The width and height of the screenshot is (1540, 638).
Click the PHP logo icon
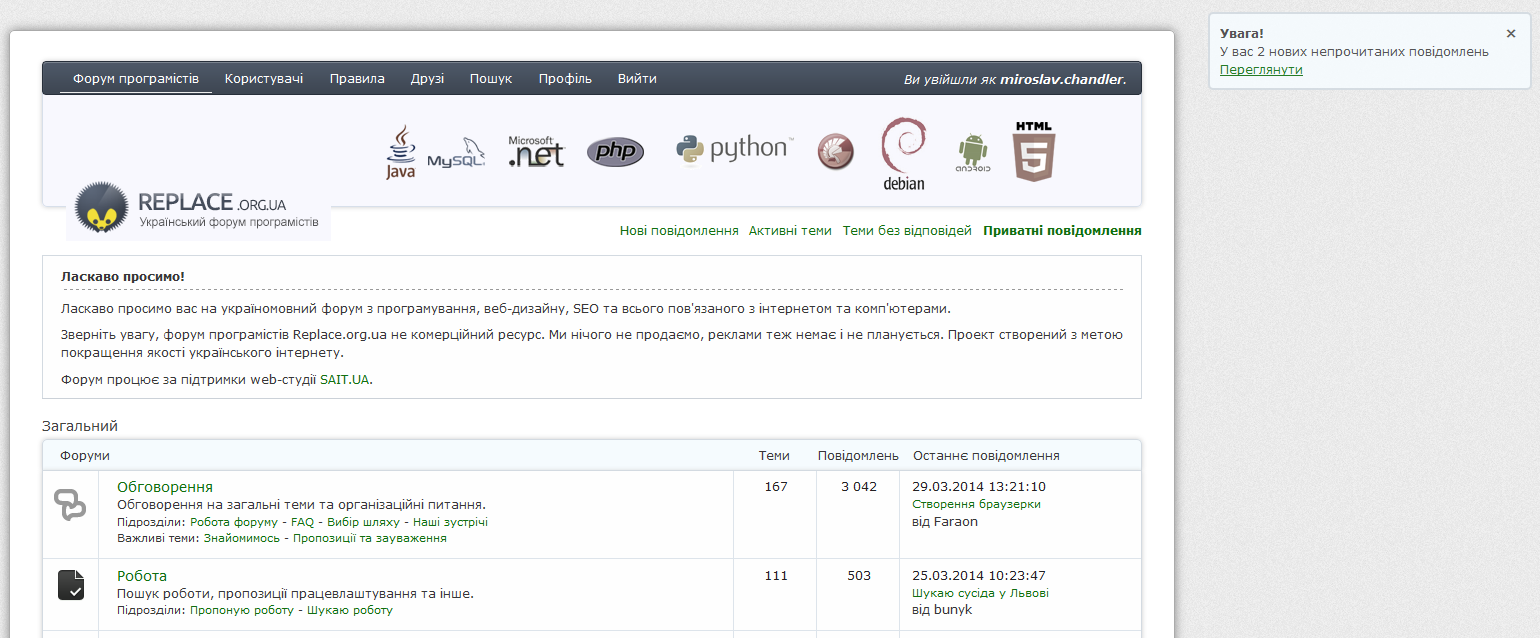[x=615, y=151]
